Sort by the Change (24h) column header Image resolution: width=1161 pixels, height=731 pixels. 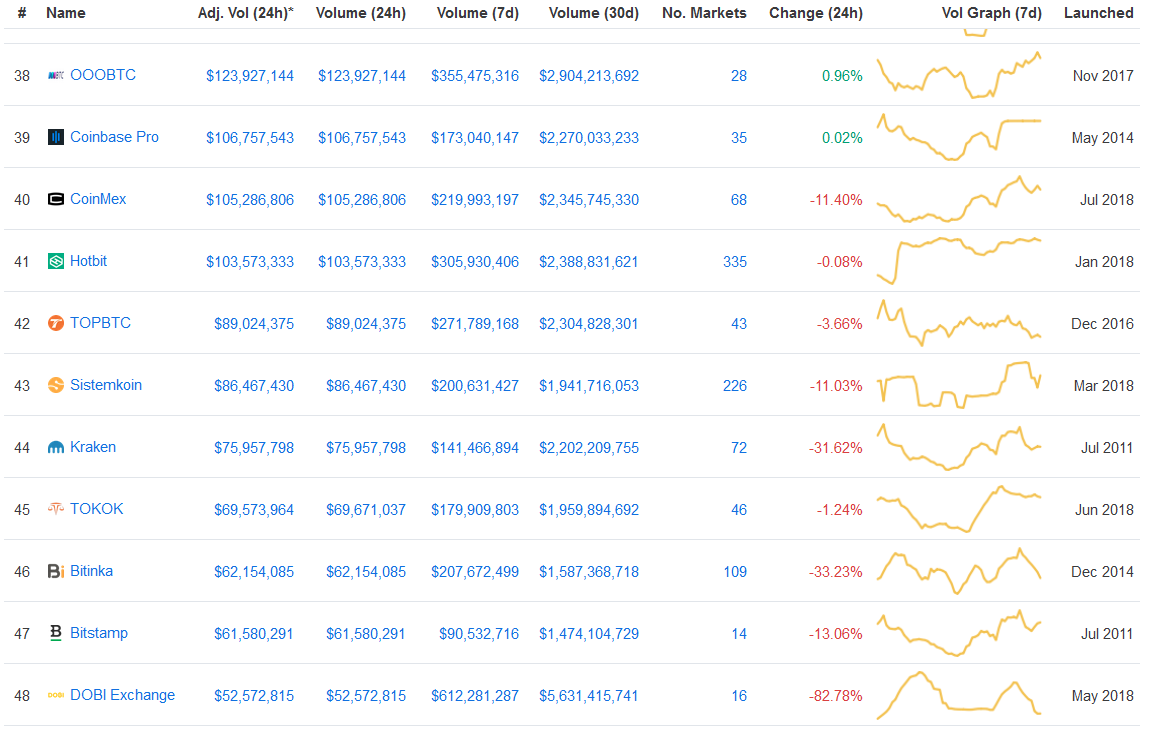click(816, 13)
